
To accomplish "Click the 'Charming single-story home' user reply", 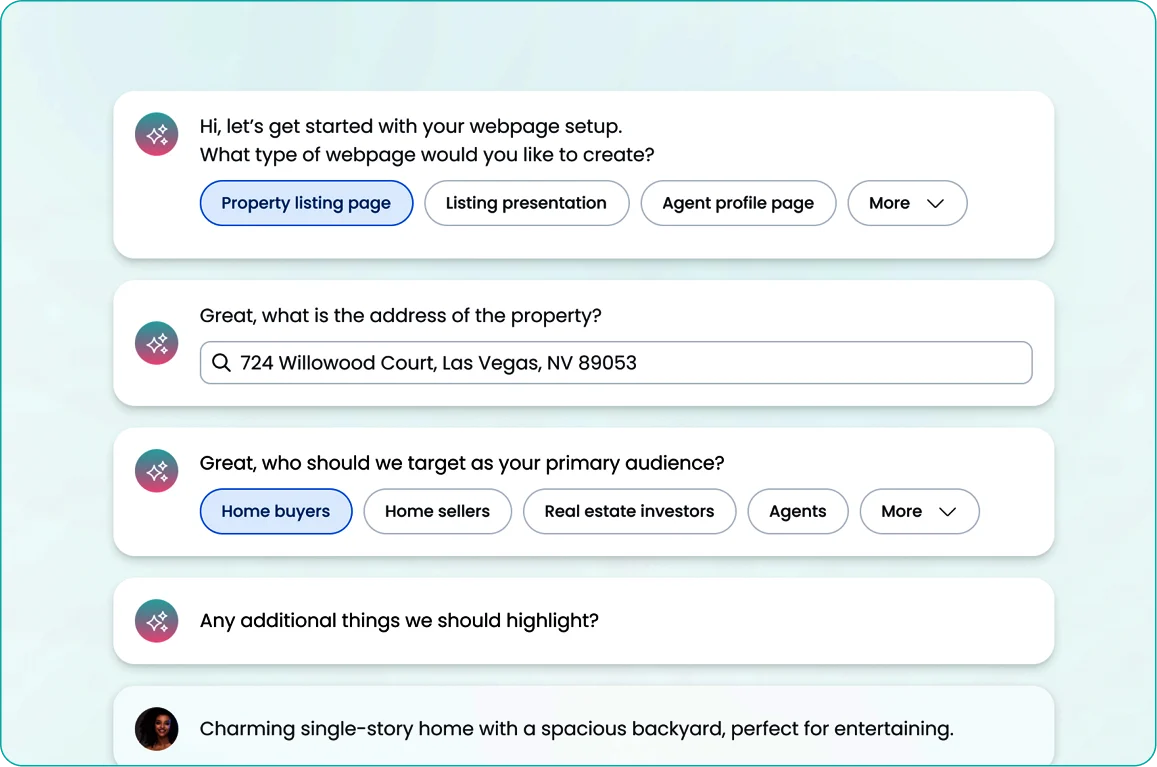I will (x=576, y=729).
